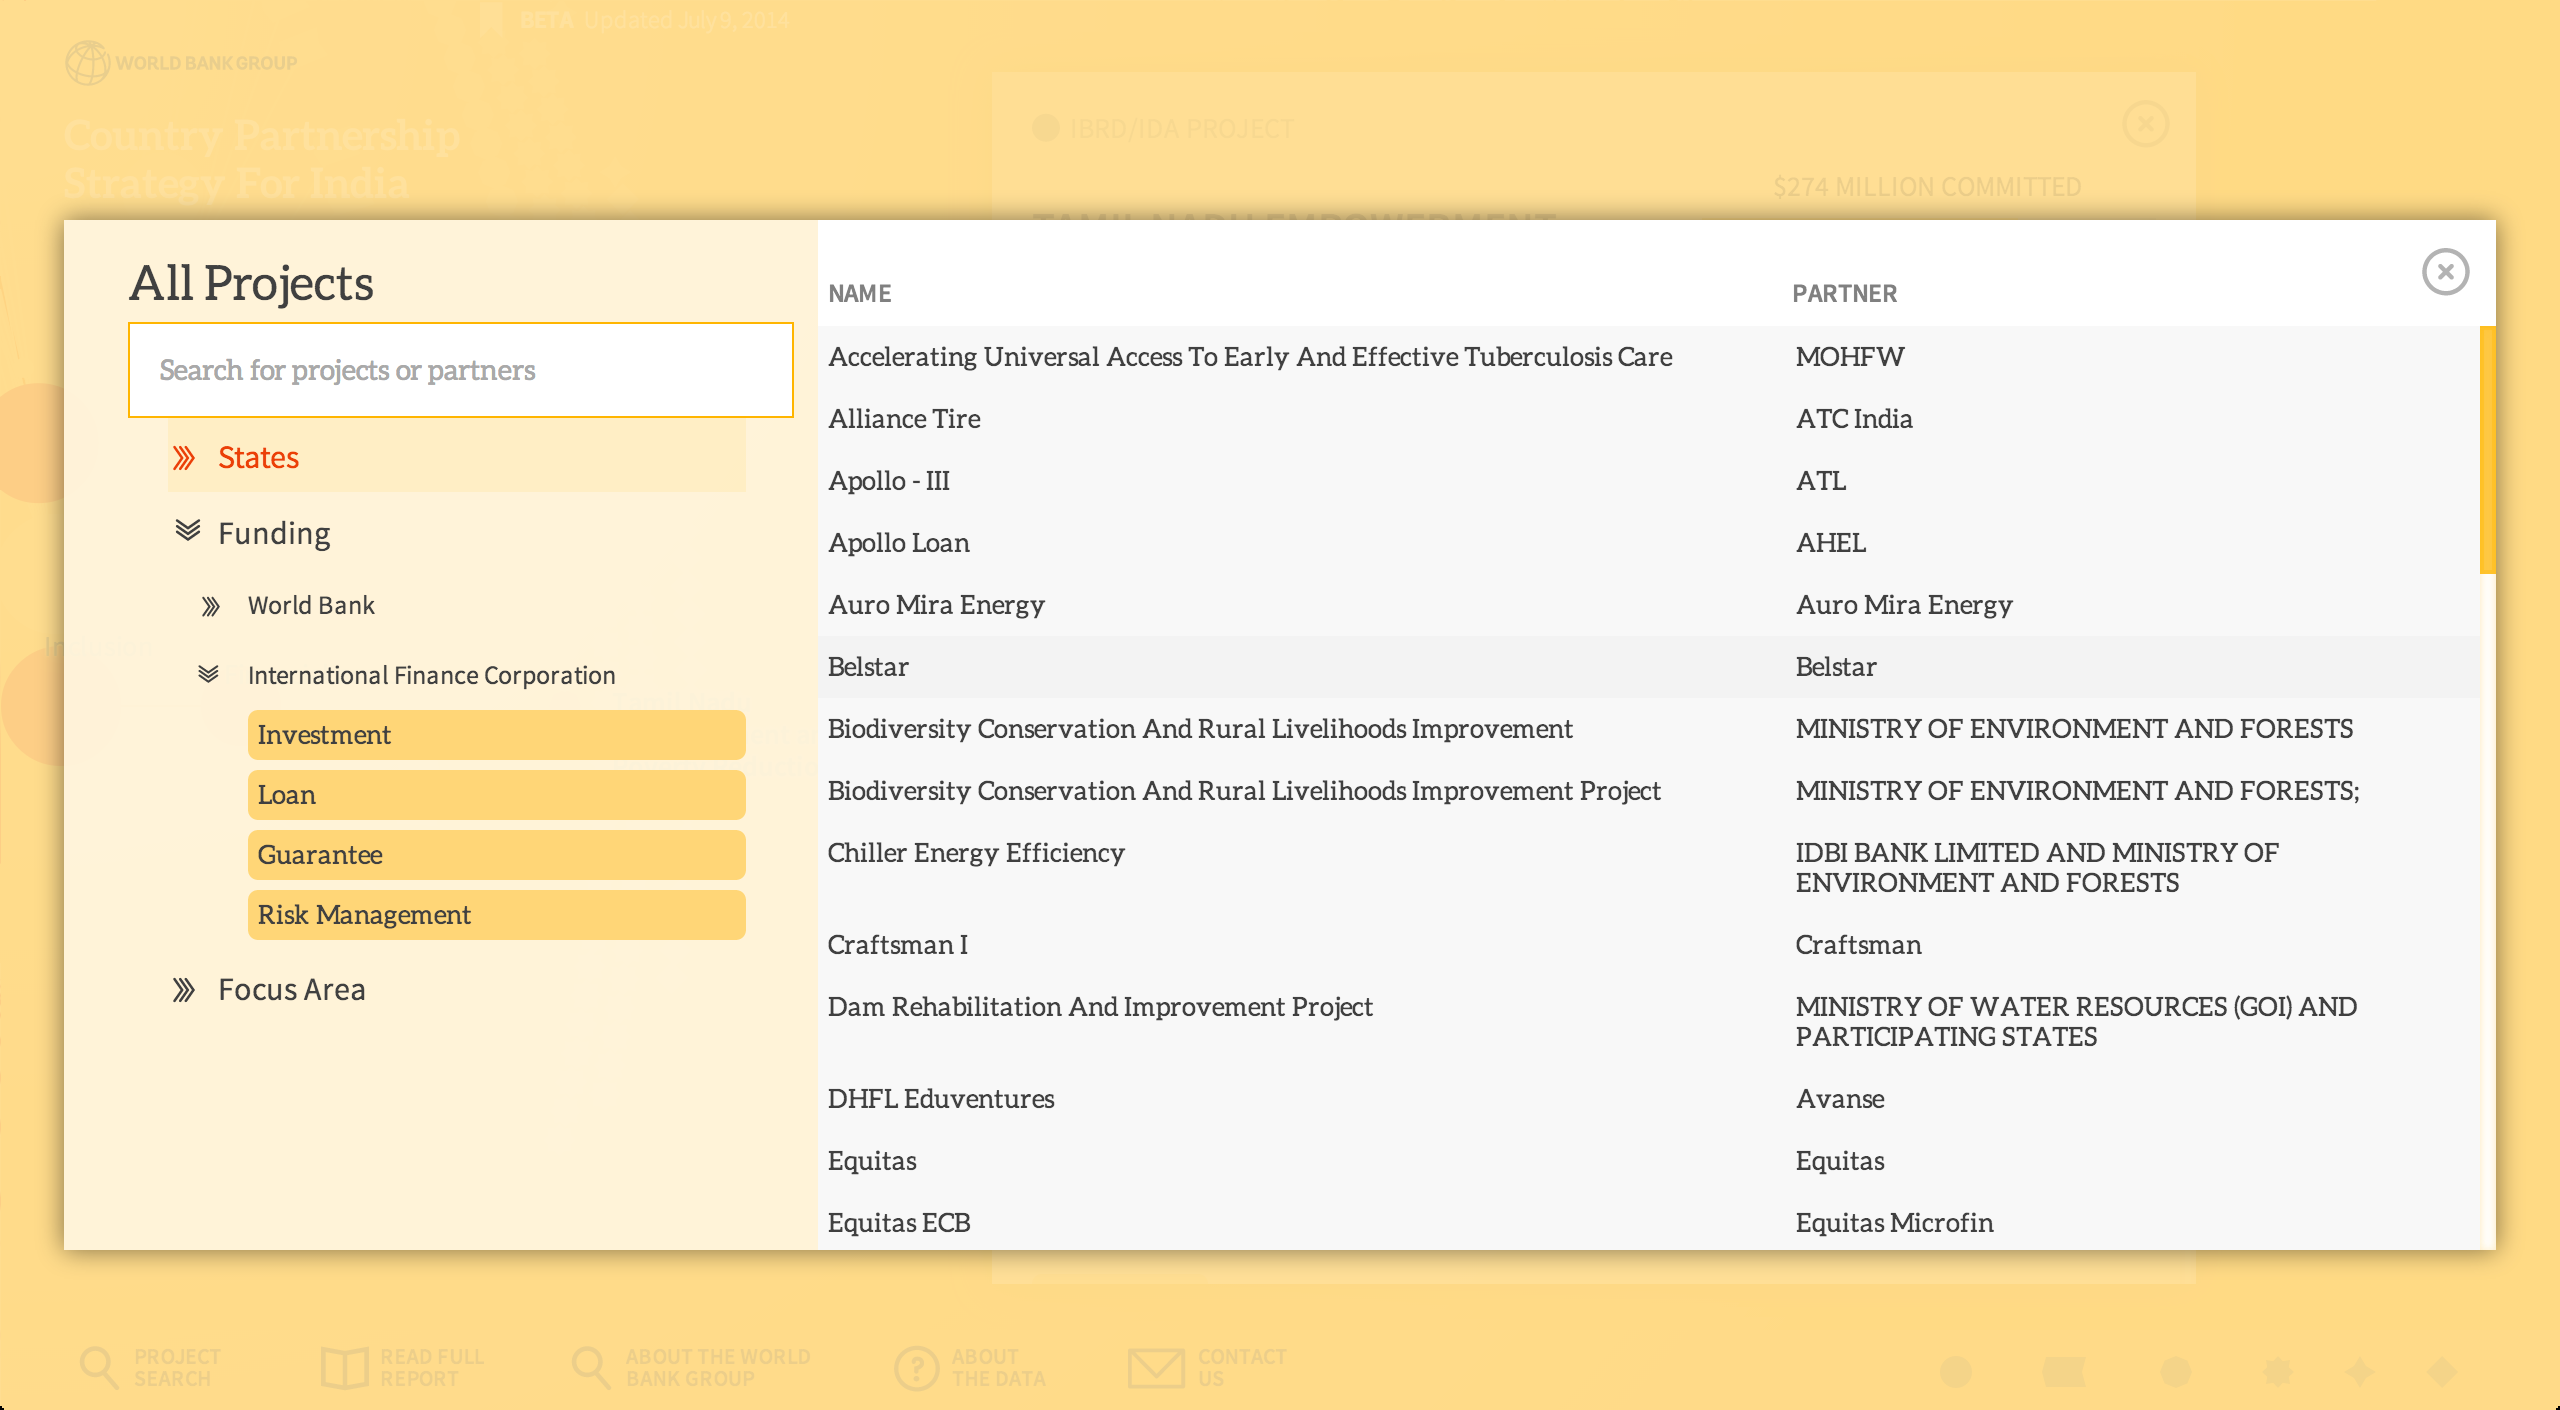Click the NAME column header
The height and width of the screenshot is (1410, 2560).
pos(859,294)
